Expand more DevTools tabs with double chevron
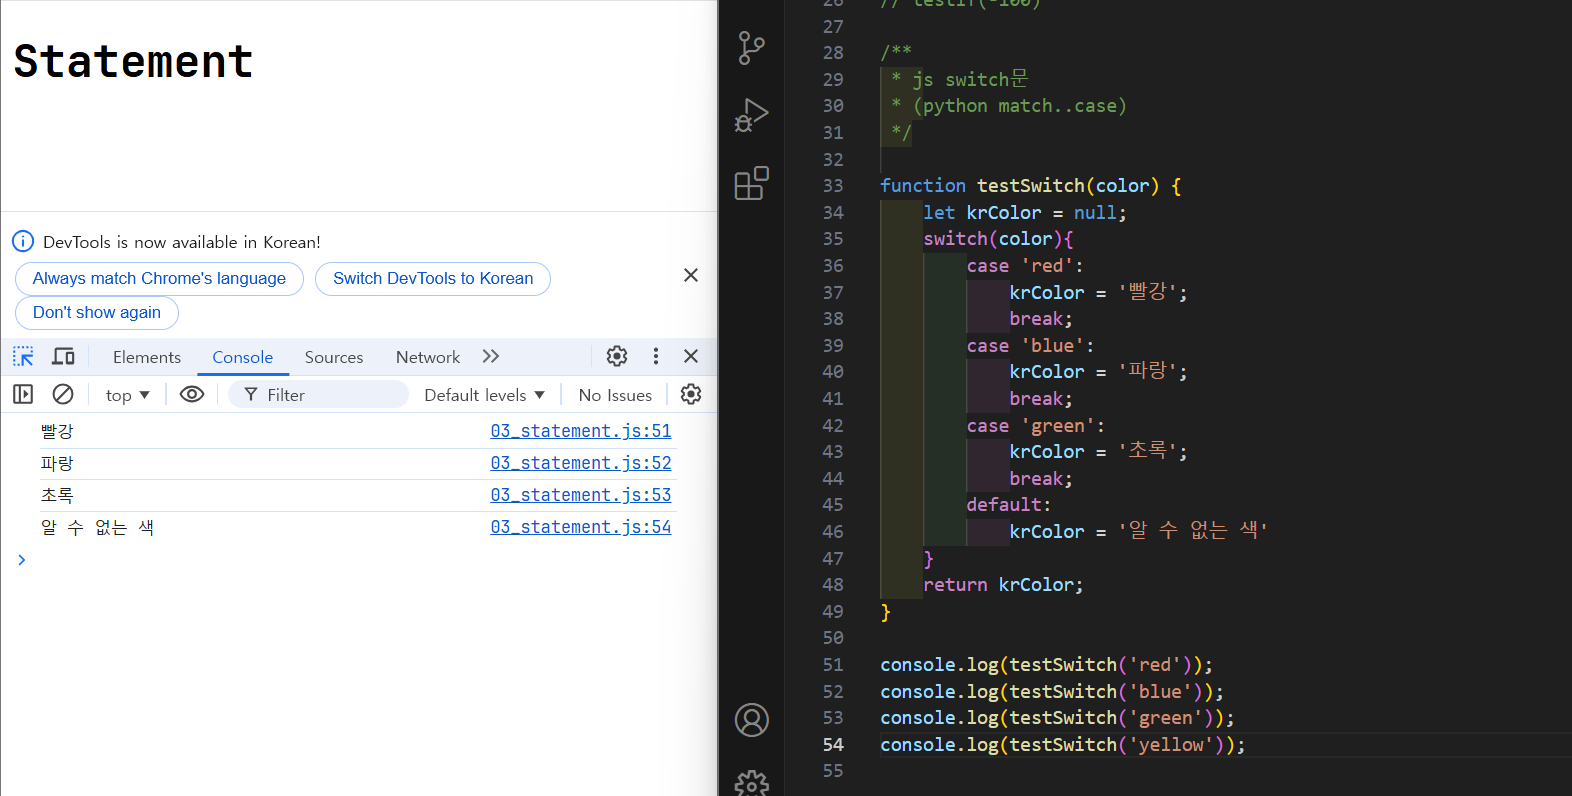 click(490, 356)
